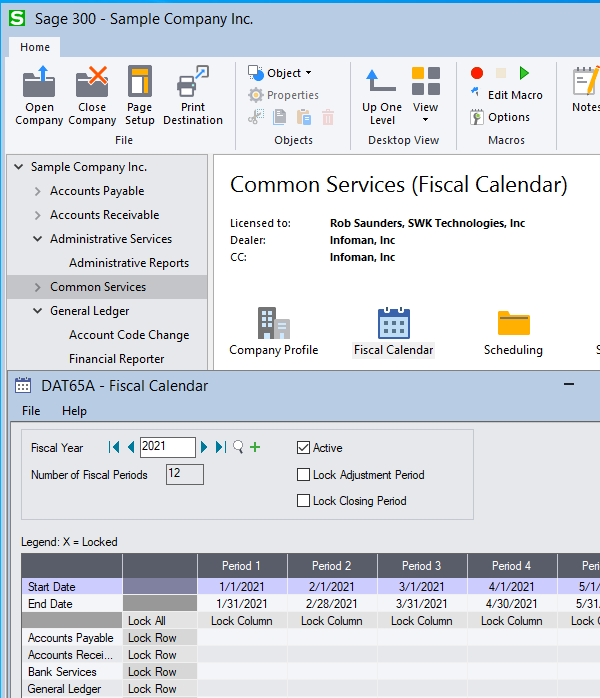Minimize the Fiscal Calendar window
The height and width of the screenshot is (698, 600).
569,384
